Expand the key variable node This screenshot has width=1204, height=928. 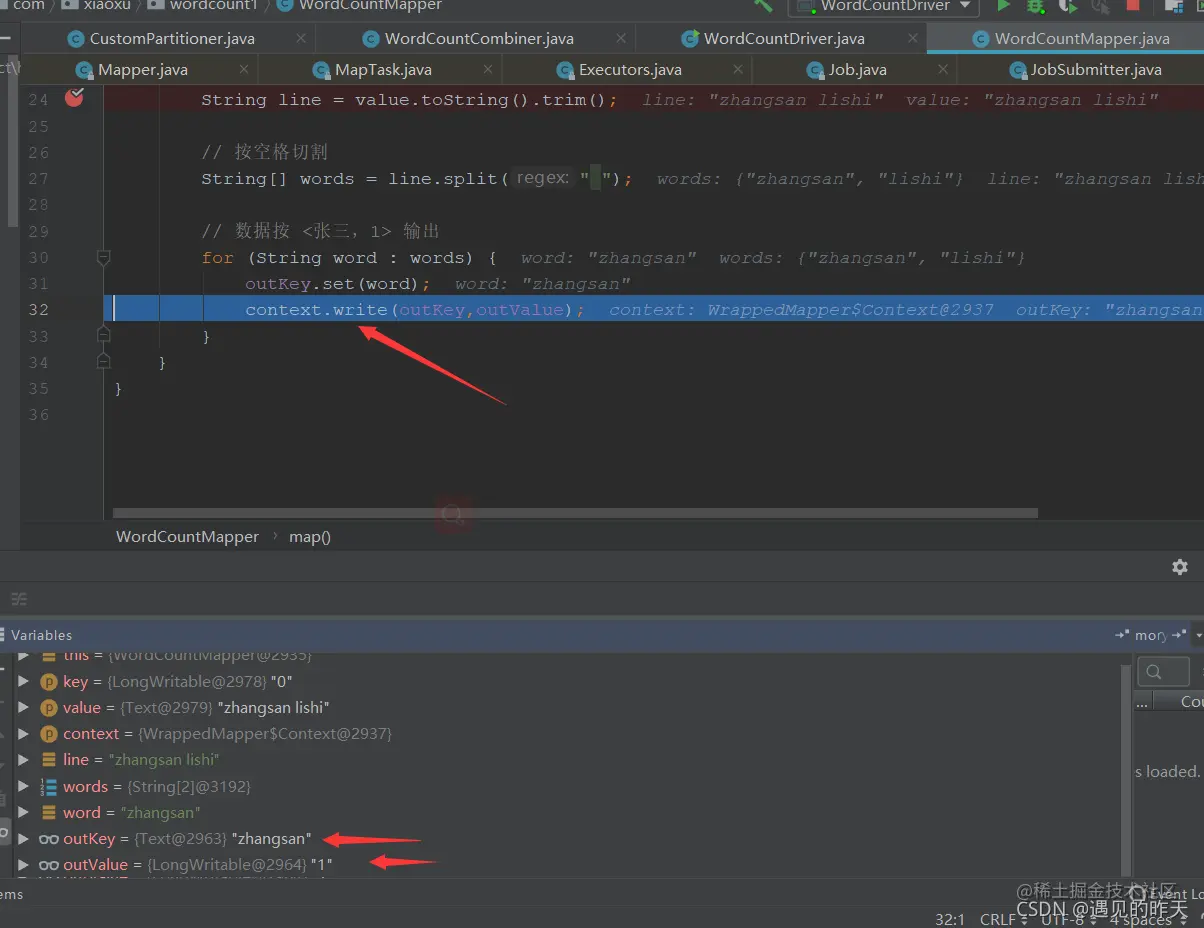tap(23, 681)
